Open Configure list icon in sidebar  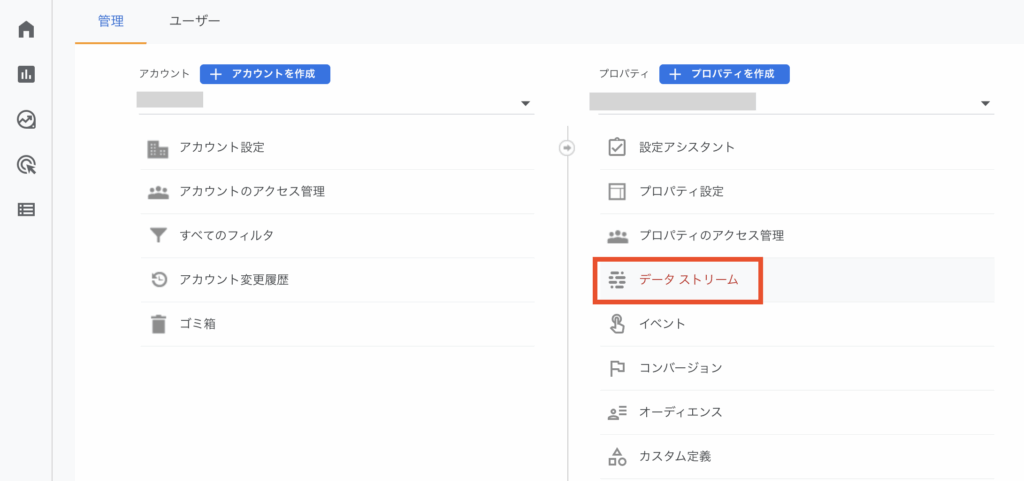tap(26, 210)
